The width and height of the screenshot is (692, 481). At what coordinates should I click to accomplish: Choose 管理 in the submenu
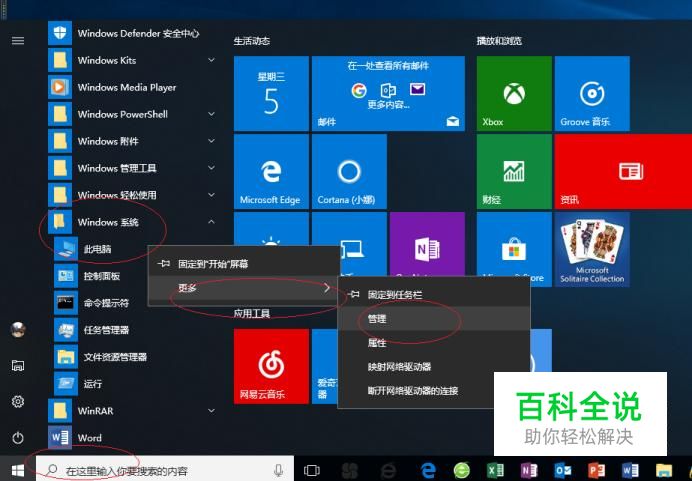(434, 319)
